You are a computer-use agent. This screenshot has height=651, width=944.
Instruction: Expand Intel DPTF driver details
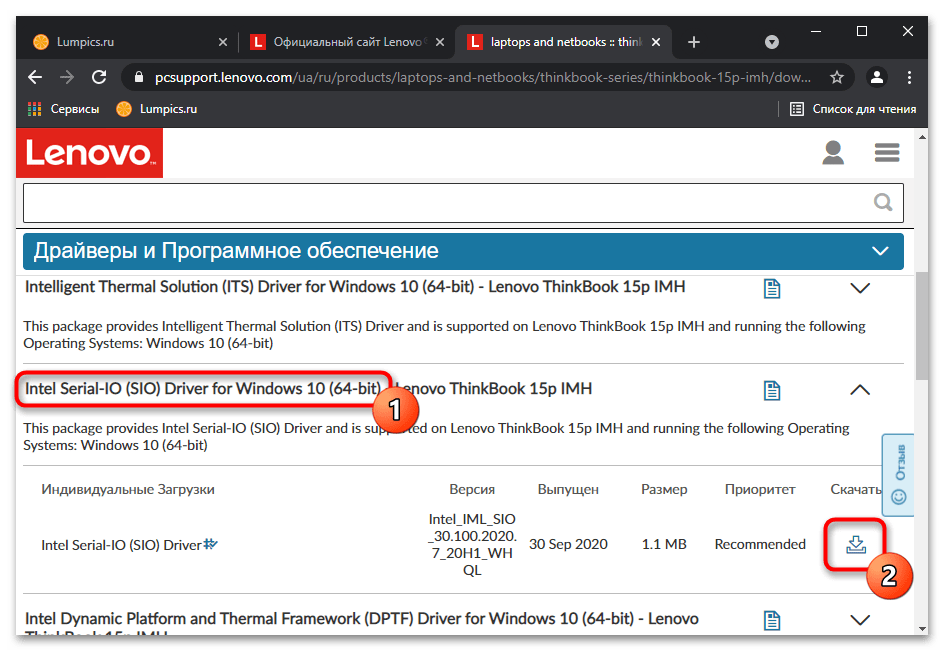pyautogui.click(x=860, y=620)
